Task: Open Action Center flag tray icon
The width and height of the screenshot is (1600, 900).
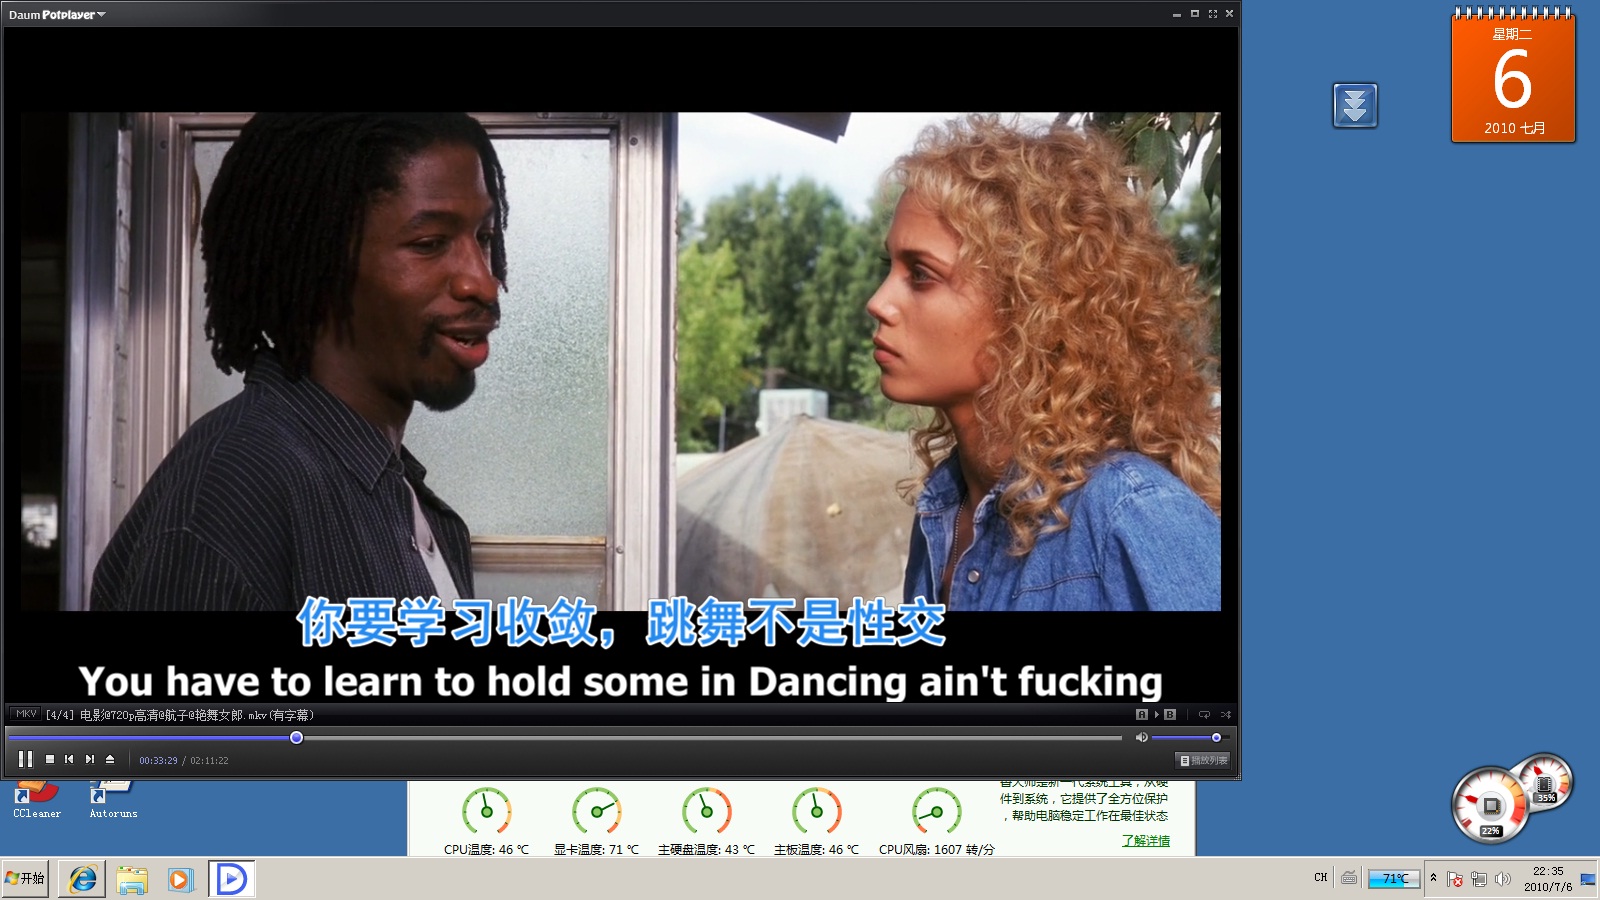Action: point(1455,879)
